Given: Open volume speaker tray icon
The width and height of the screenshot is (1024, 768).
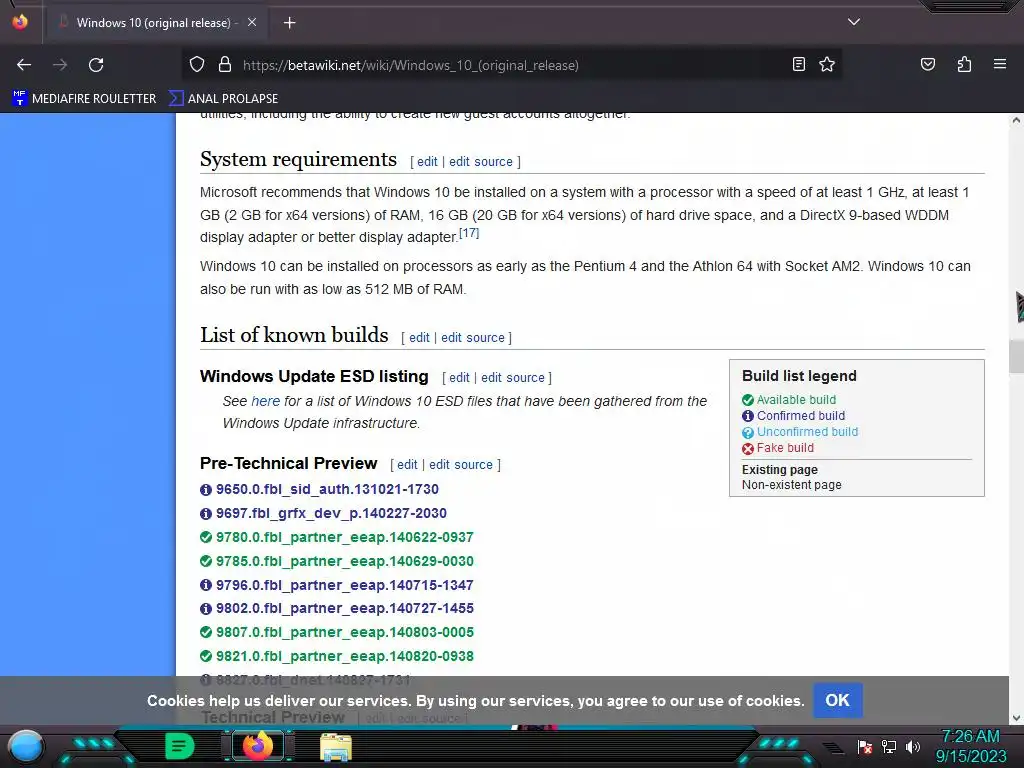Looking at the screenshot, I should coord(913,746).
